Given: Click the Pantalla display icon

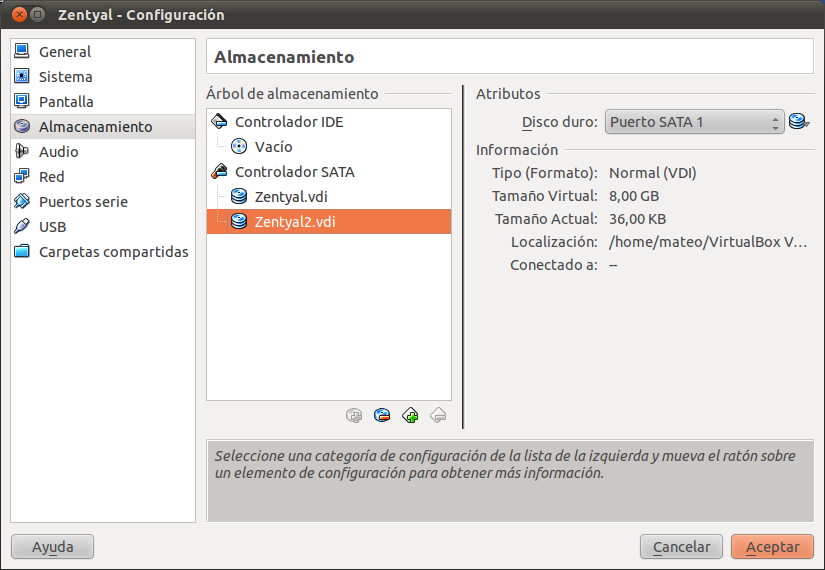Looking at the screenshot, I should coord(22,101).
